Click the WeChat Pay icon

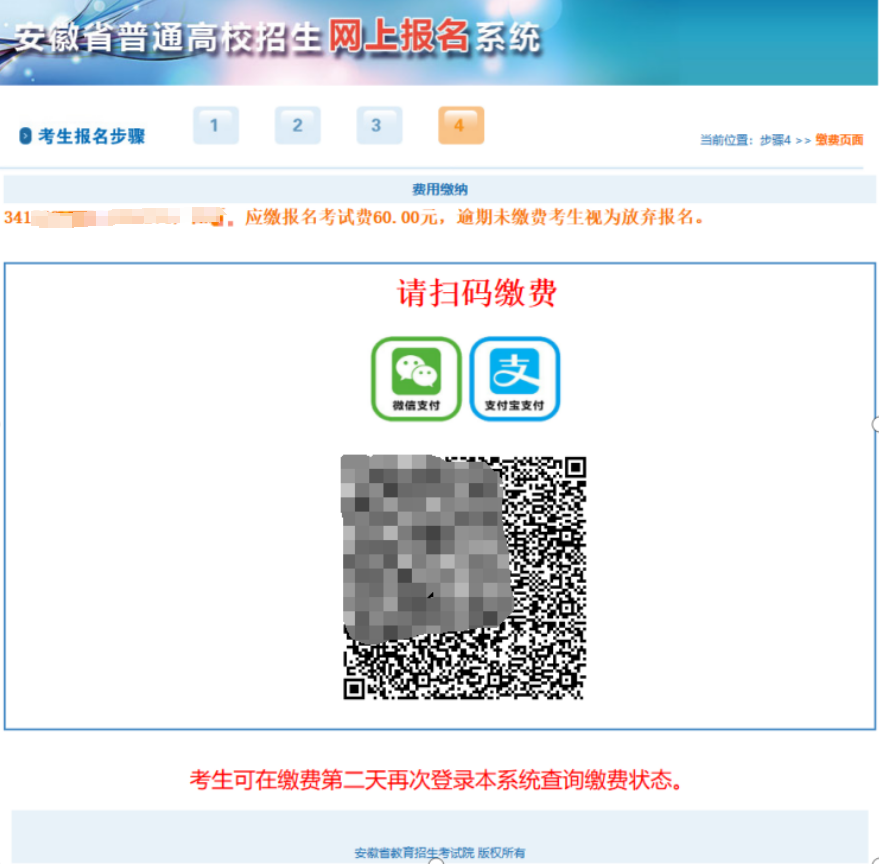[416, 378]
